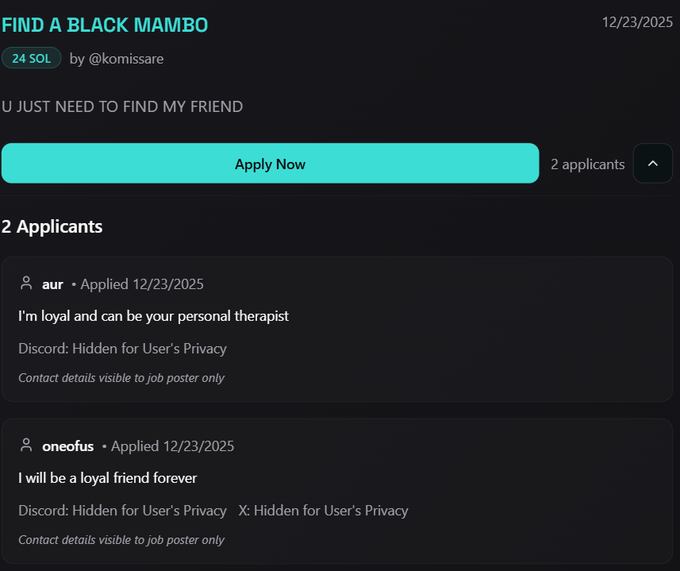Viewport: 680px width, 571px height.
Task: Click the Apply Now button
Action: (x=270, y=164)
